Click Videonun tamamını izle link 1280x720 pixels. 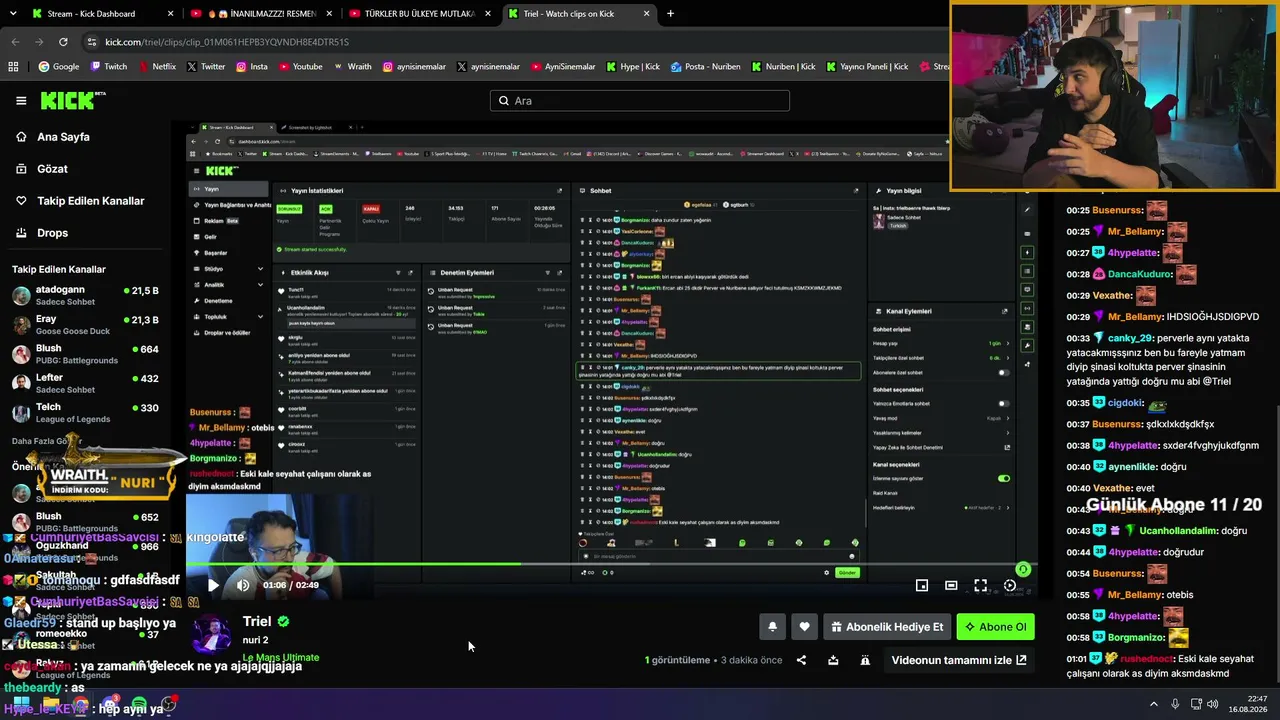tap(959, 660)
